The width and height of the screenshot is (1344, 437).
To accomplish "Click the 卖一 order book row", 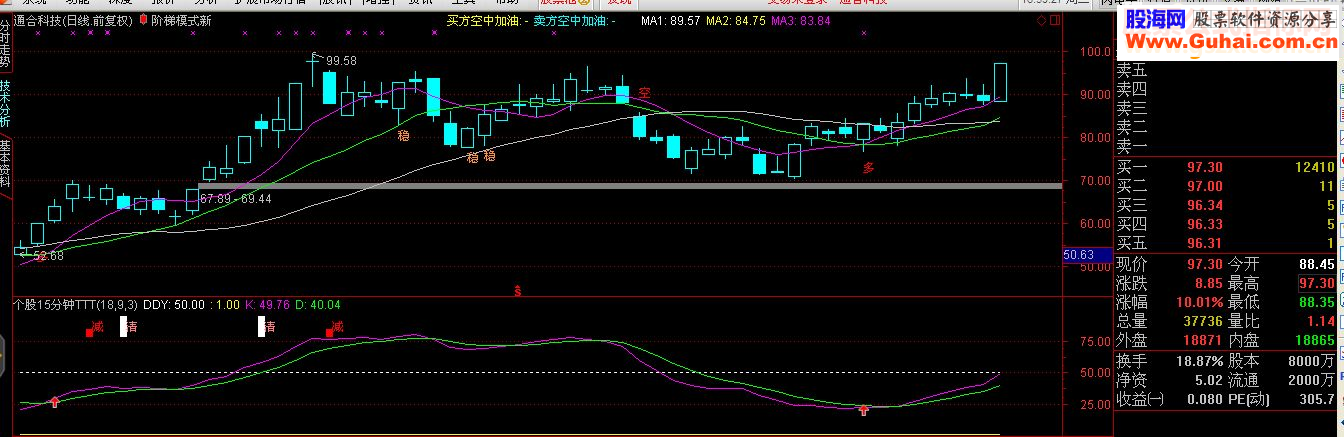I will (x=1228, y=147).
